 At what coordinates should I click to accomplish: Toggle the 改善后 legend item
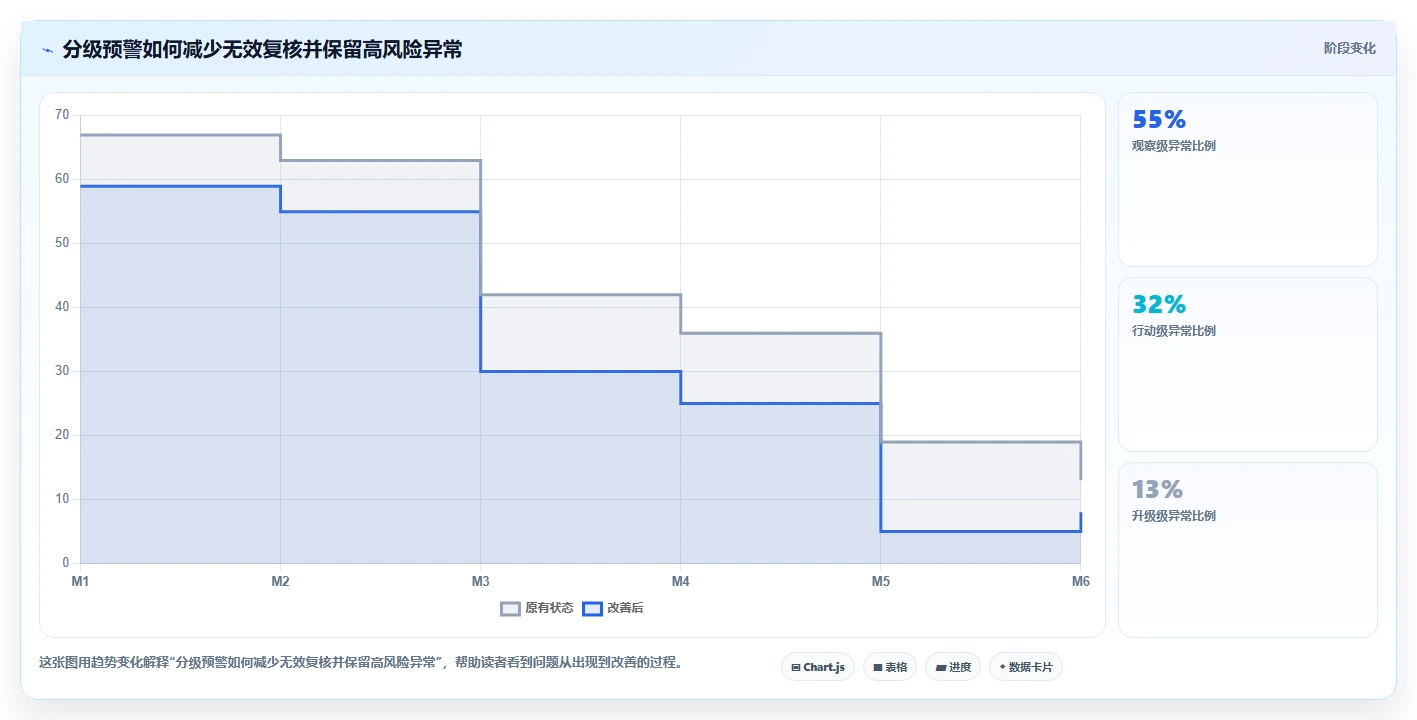(613, 608)
